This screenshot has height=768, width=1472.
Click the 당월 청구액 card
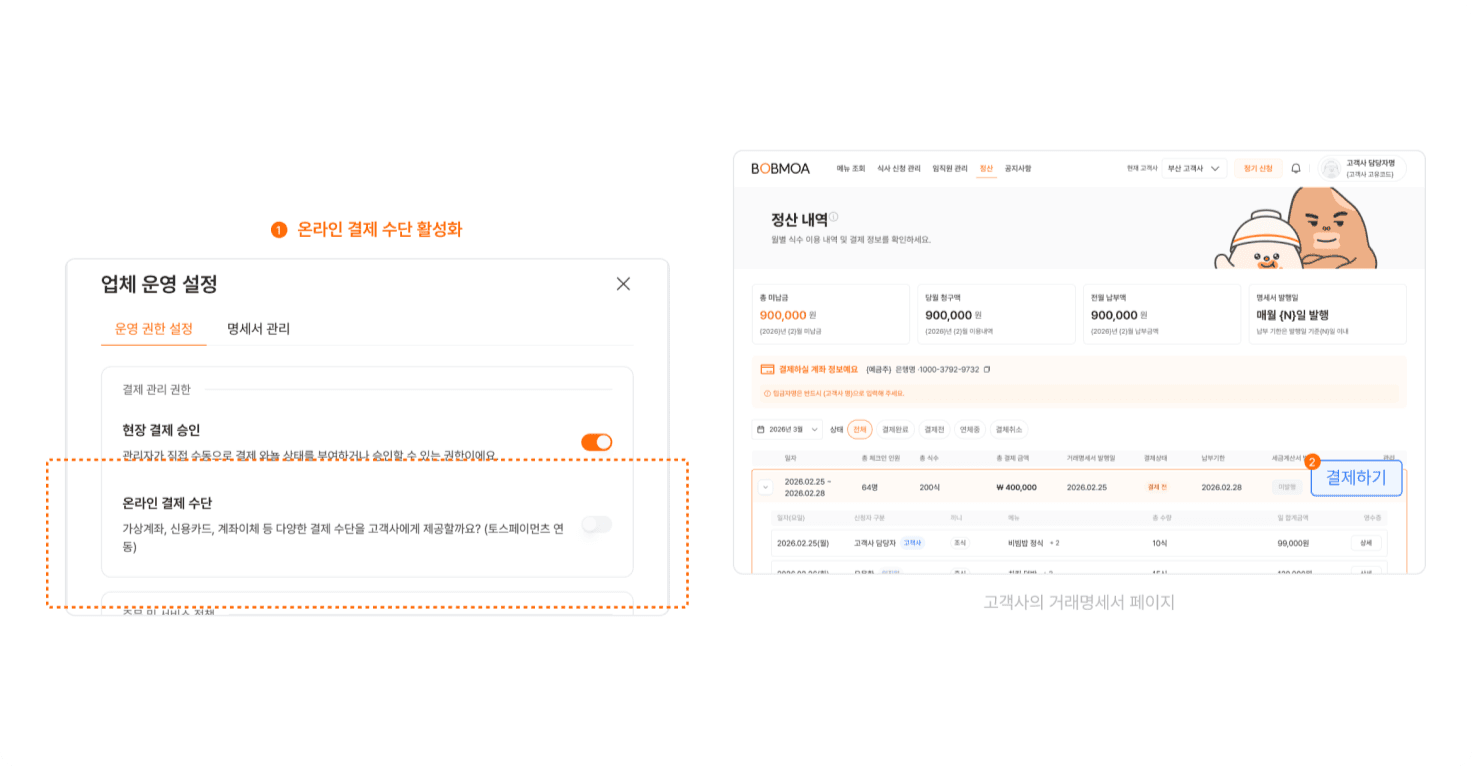(x=996, y=314)
